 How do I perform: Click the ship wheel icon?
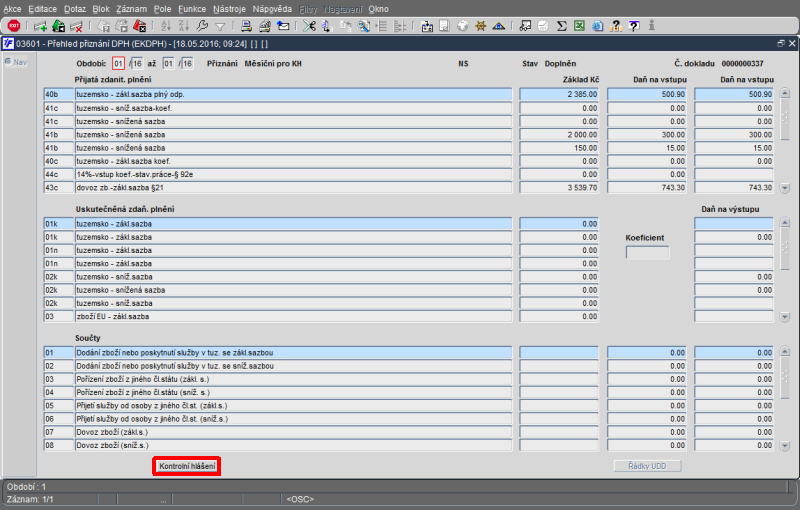click(x=480, y=26)
